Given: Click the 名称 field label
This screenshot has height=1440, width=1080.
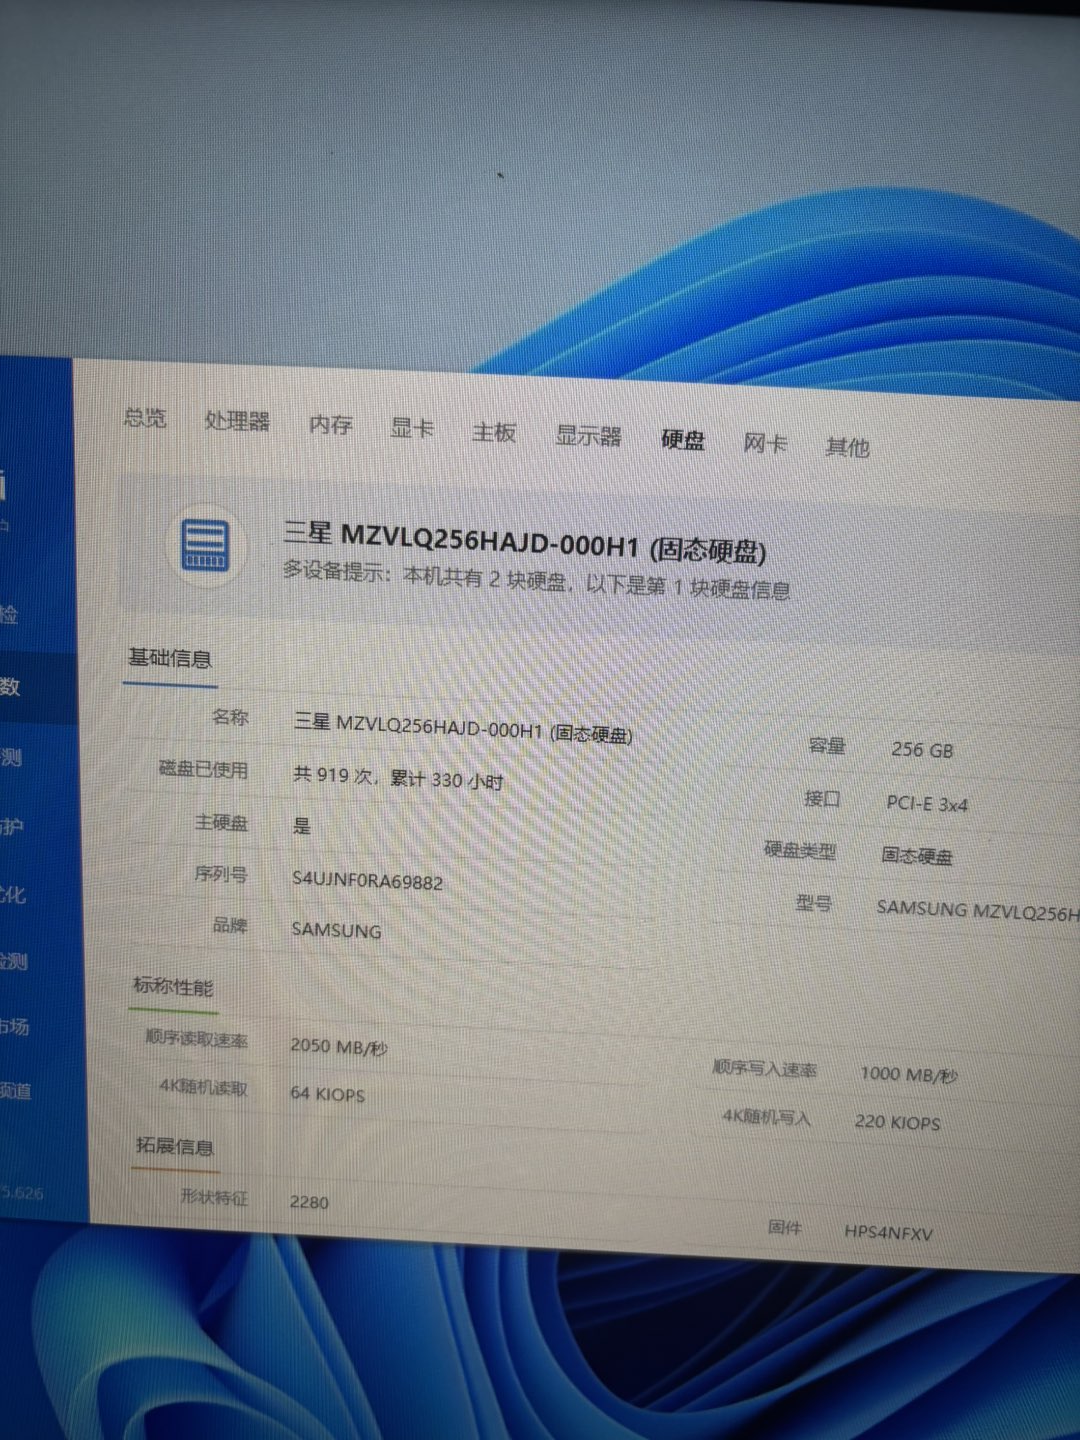Looking at the screenshot, I should point(230,717).
